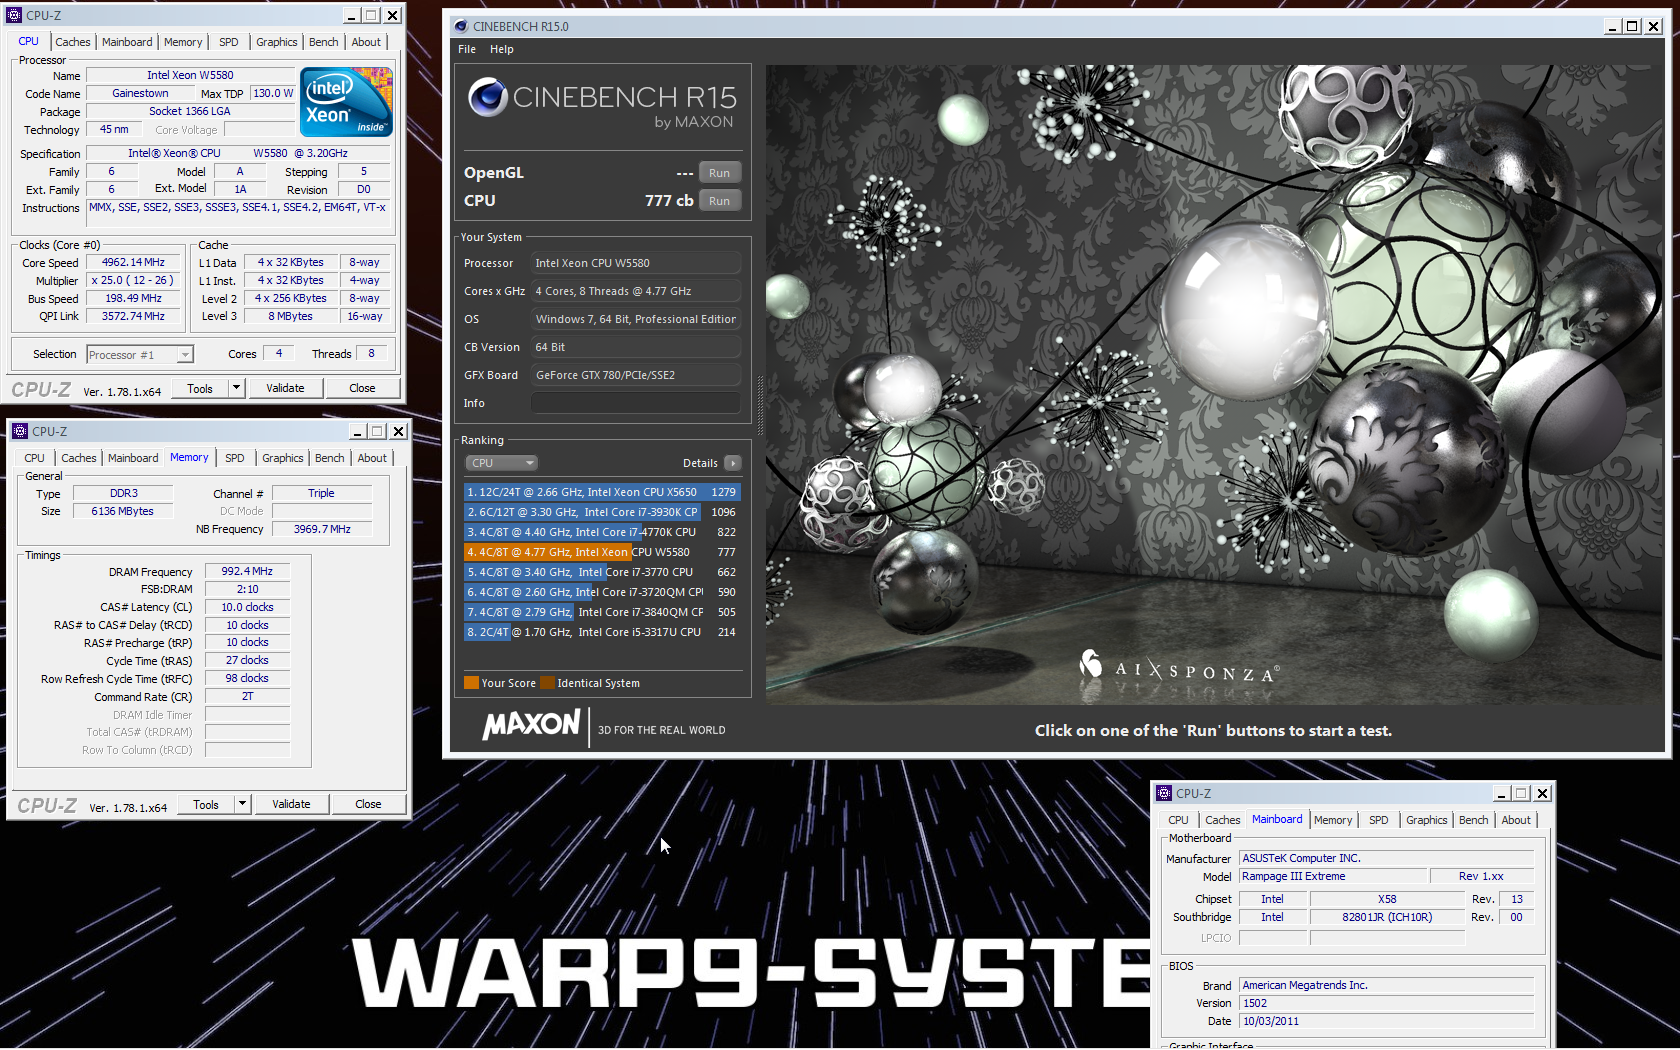Switch to Graphics tab in top CPU-Z window

pos(277,42)
